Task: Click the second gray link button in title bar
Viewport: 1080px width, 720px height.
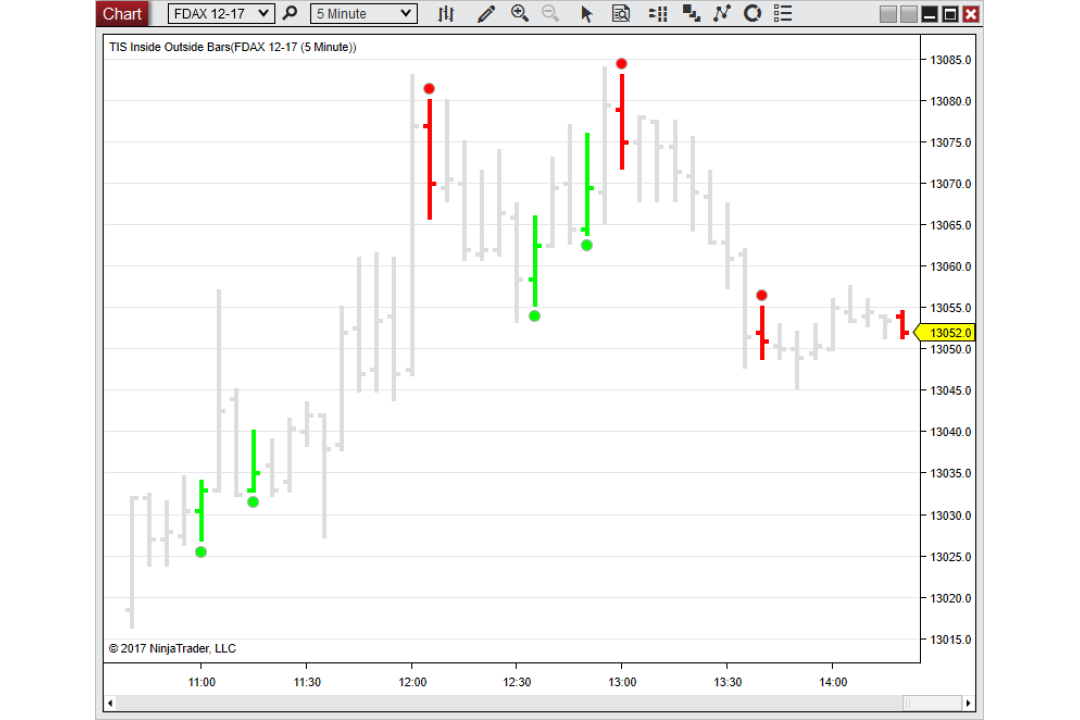Action: tap(909, 14)
